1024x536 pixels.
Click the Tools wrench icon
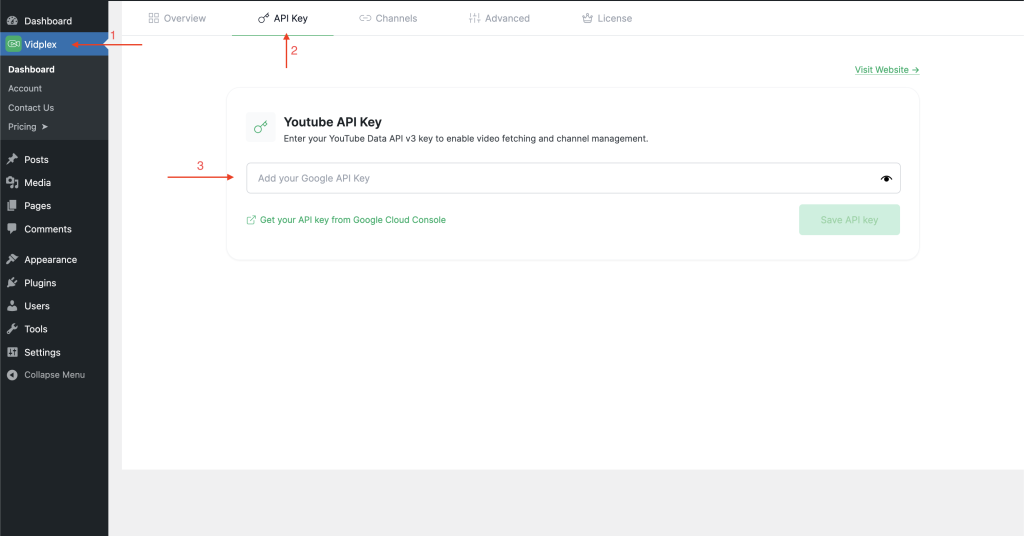point(12,329)
